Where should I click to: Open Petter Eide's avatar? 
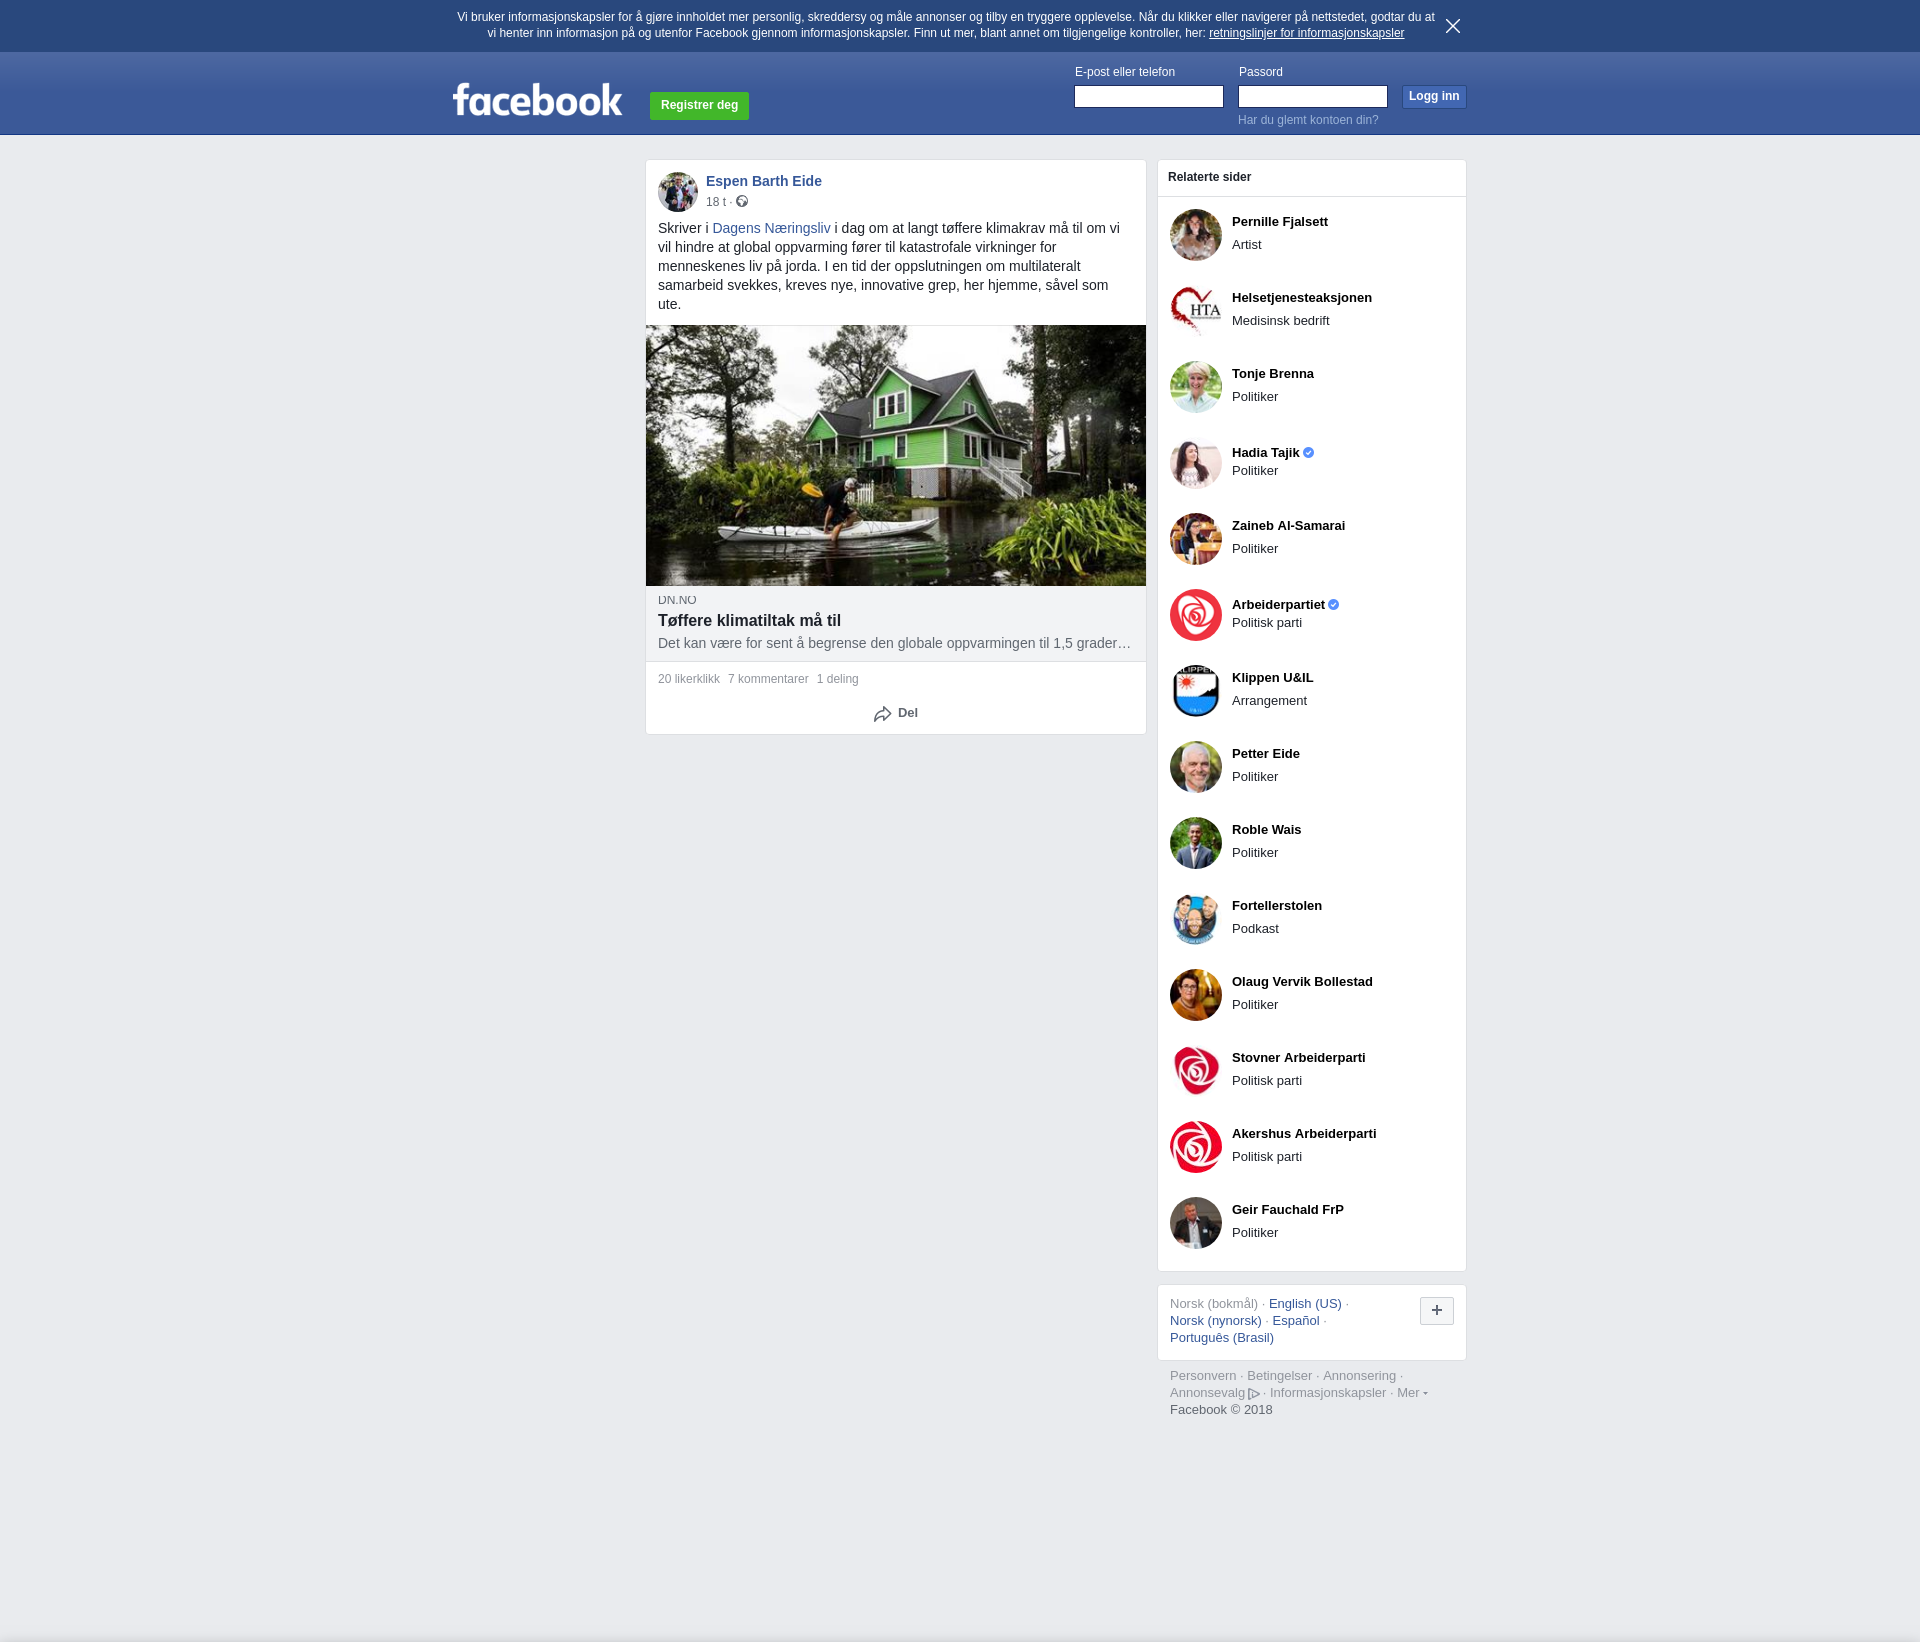click(1196, 767)
